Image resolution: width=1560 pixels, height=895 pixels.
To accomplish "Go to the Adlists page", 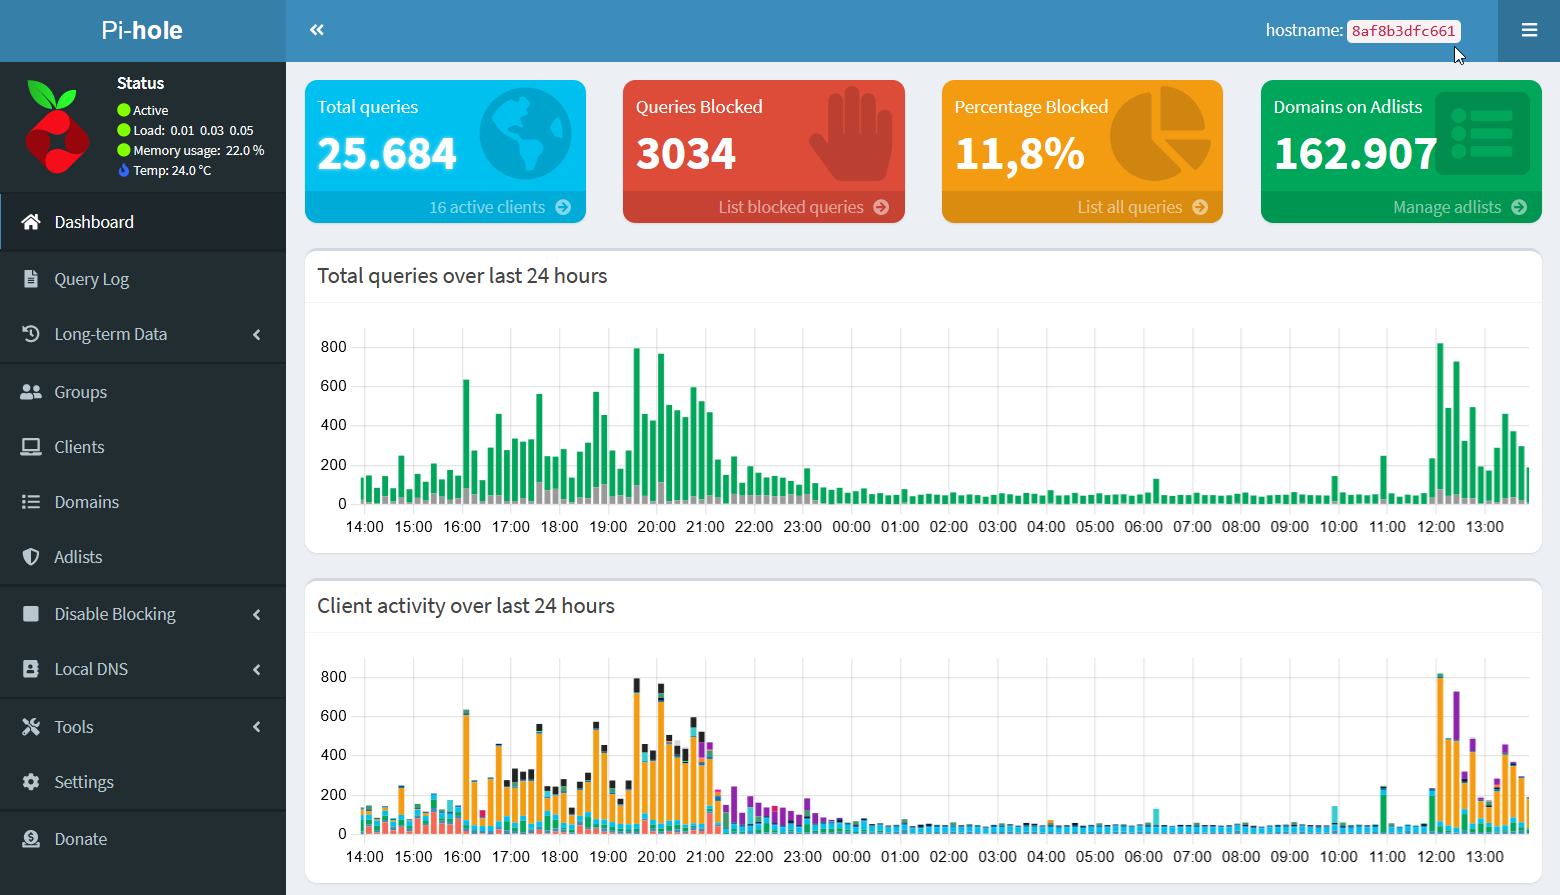I will [x=143, y=557].
